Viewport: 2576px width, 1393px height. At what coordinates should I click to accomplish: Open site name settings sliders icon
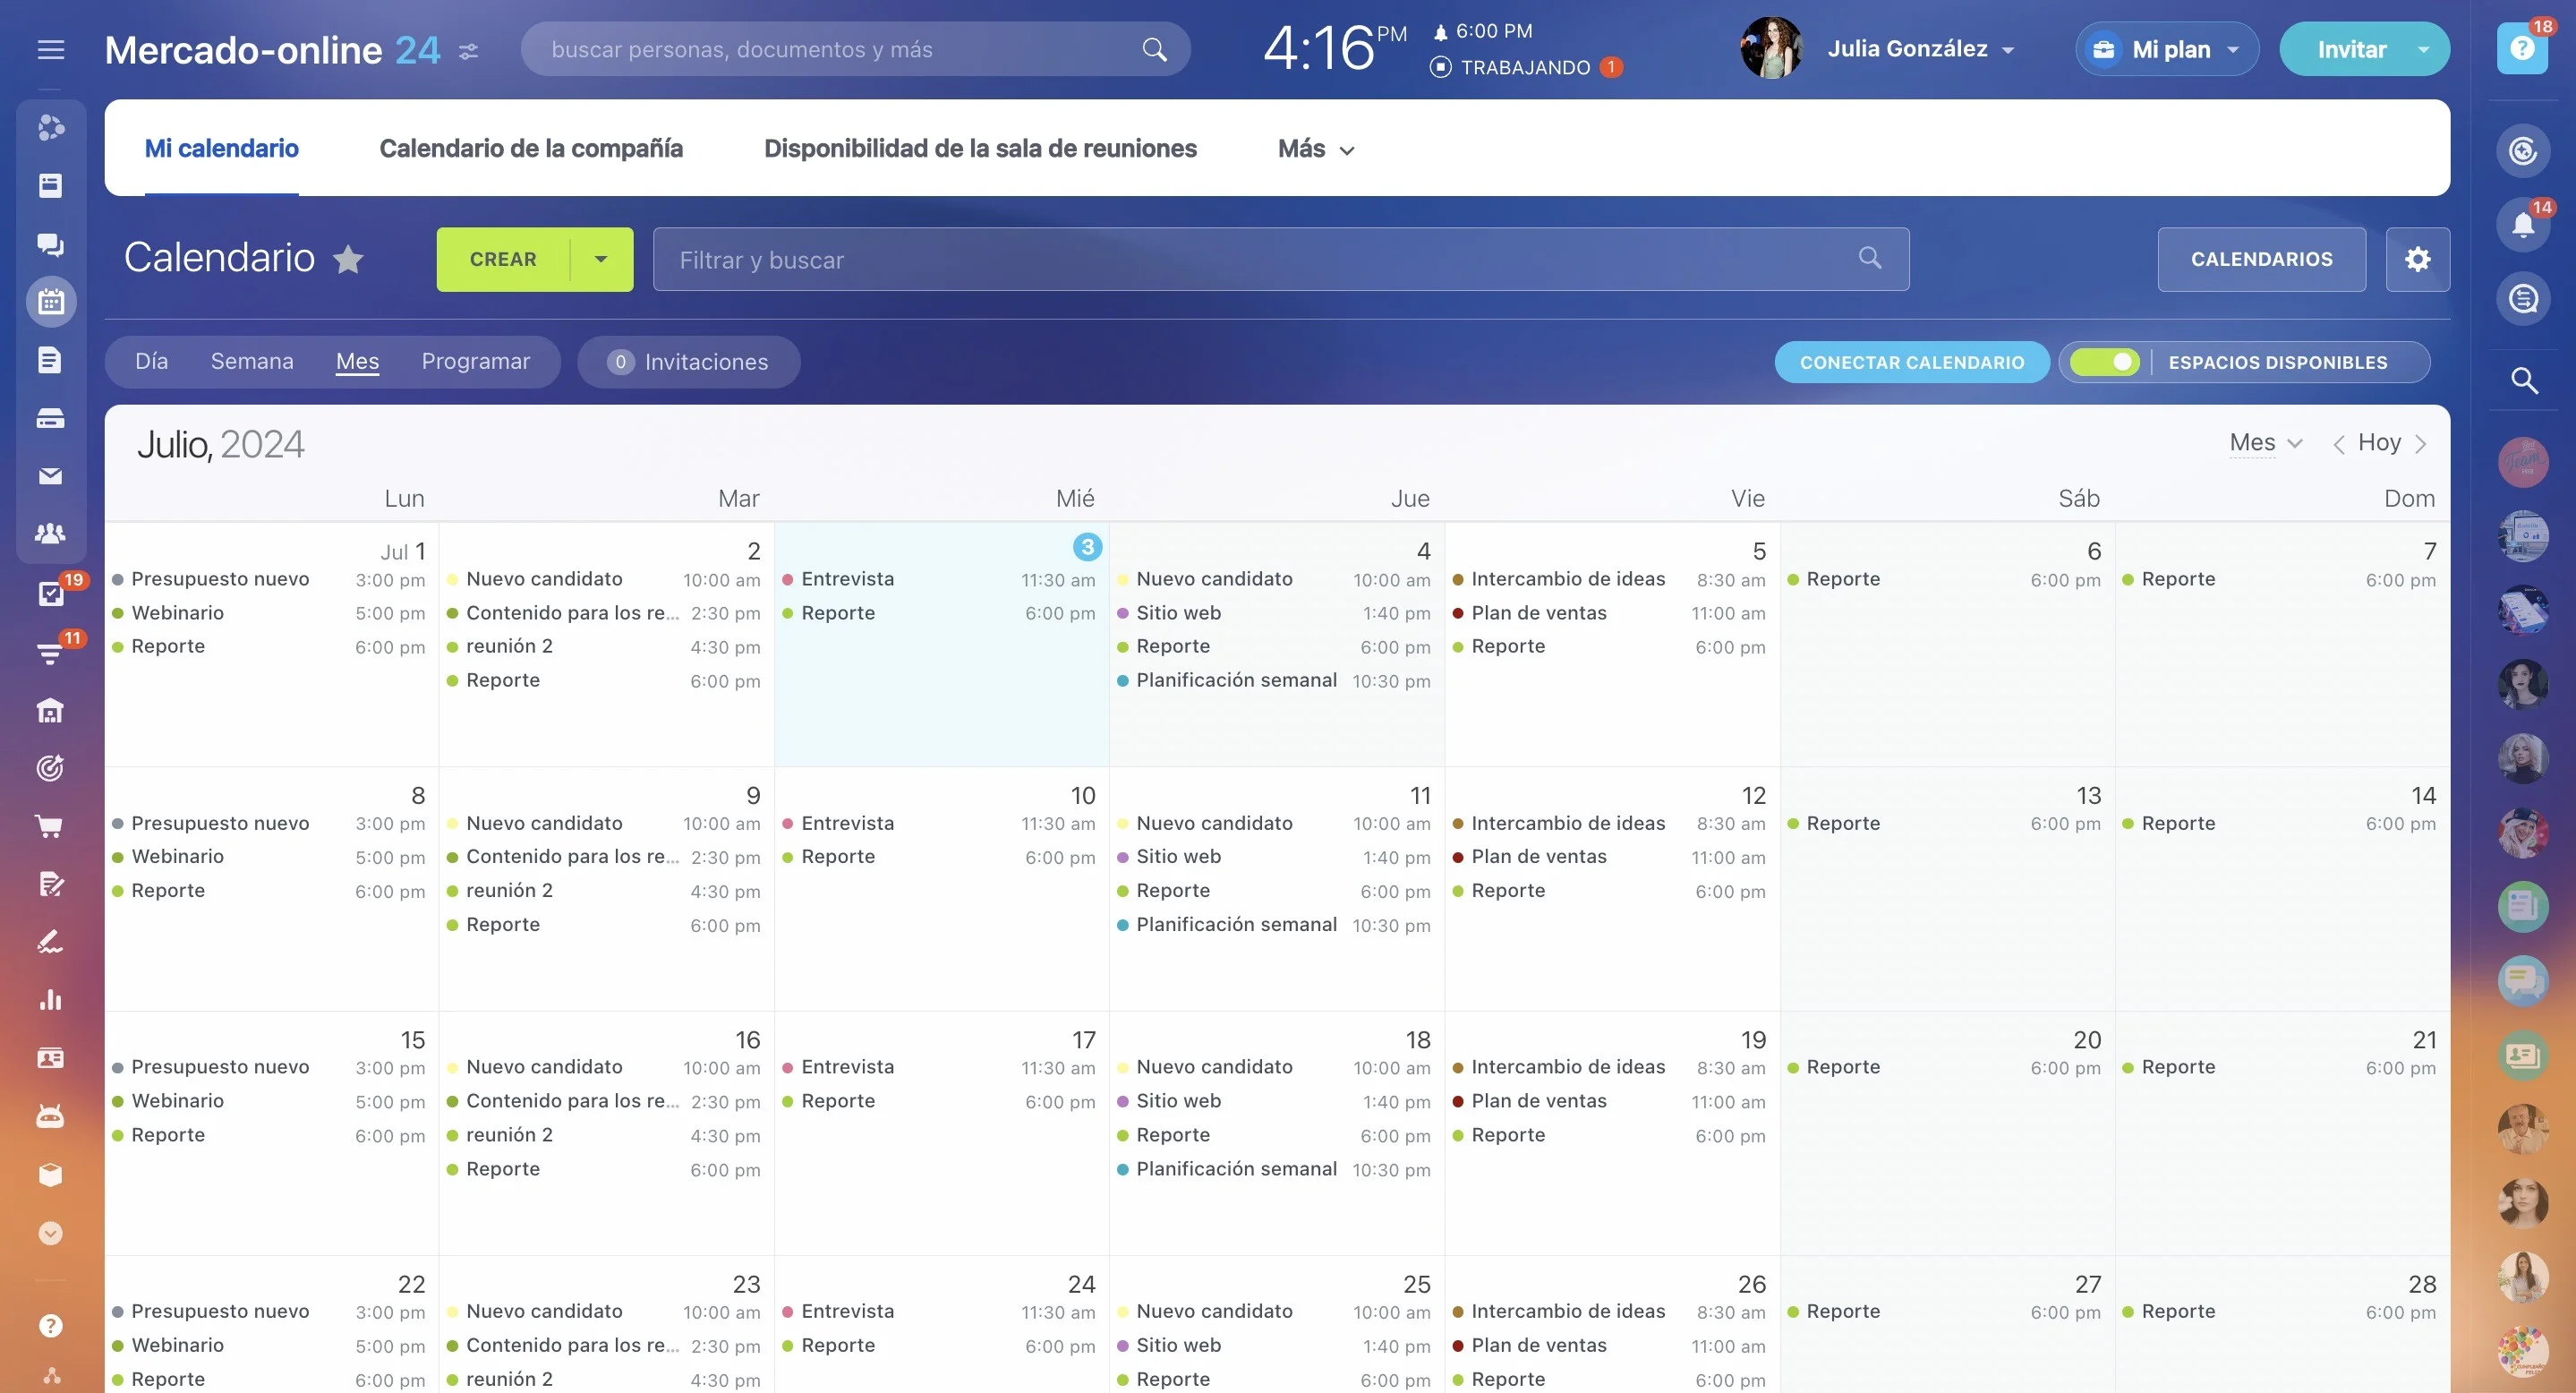click(468, 51)
